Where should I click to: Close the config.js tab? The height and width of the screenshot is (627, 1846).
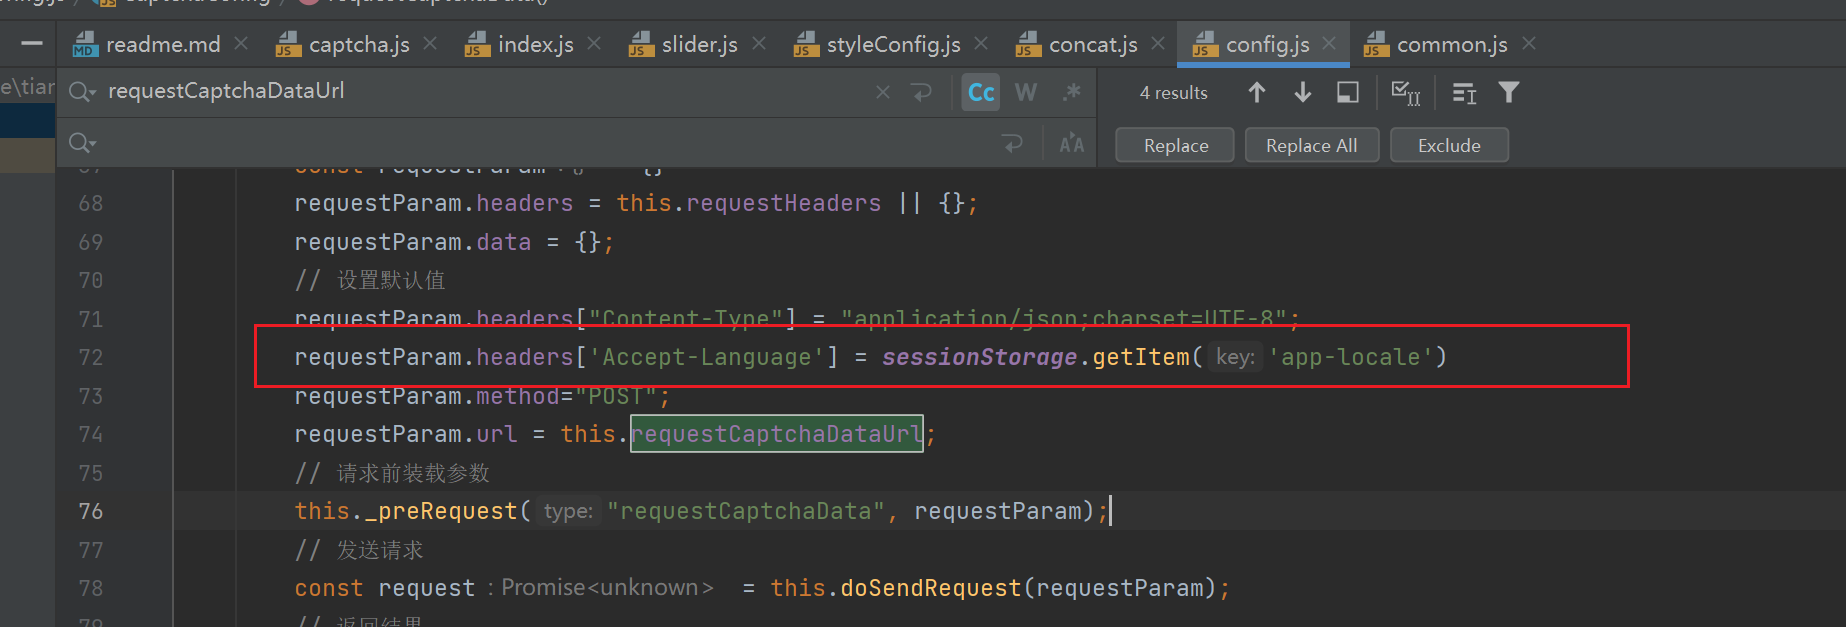[x=1329, y=44]
